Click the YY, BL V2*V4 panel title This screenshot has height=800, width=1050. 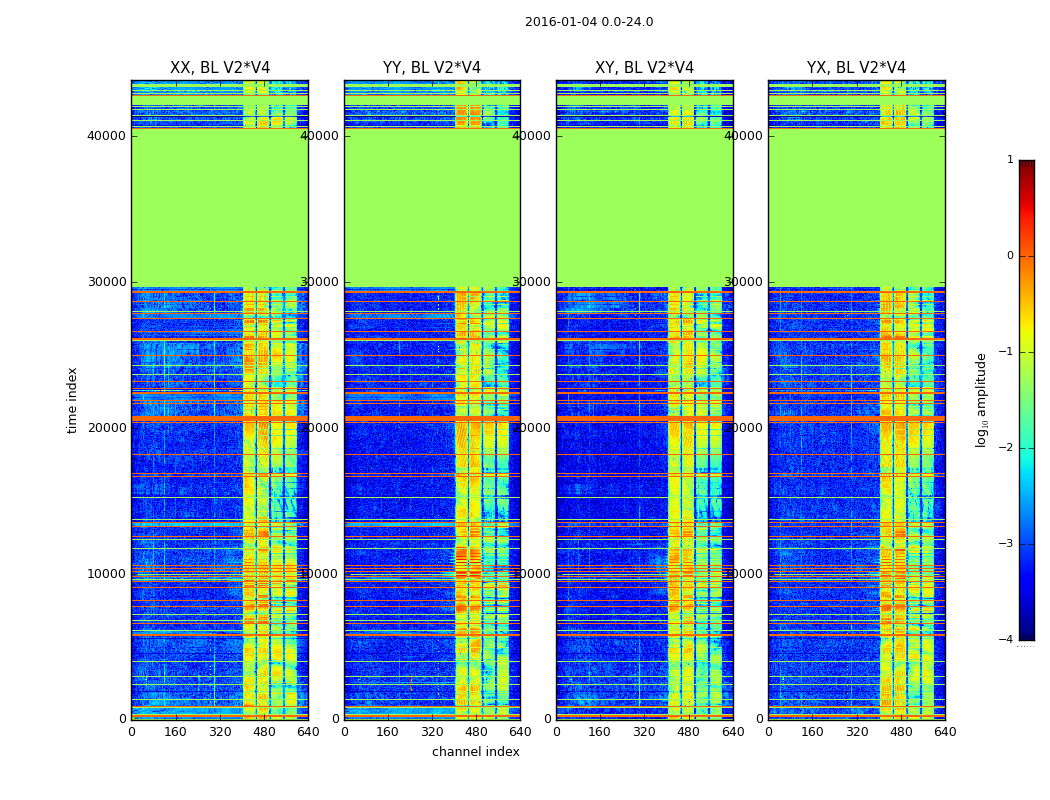[x=432, y=68]
